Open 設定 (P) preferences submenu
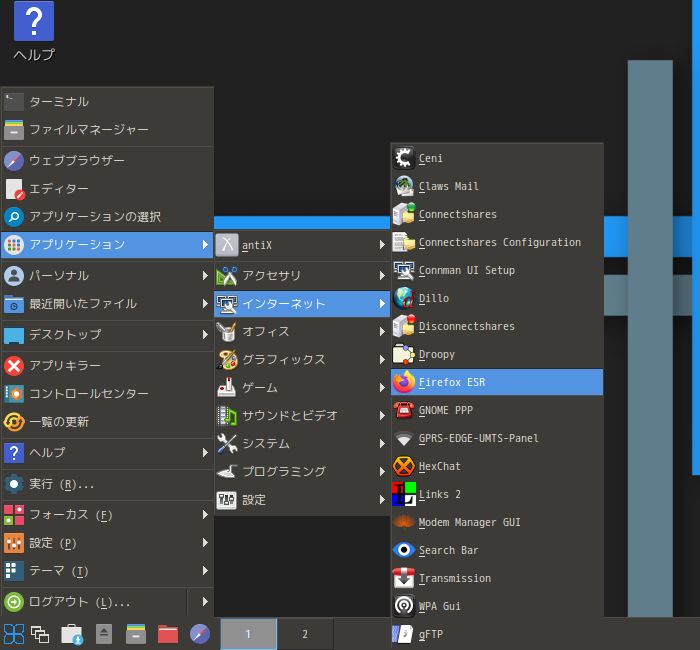The image size is (700, 650). (x=107, y=543)
